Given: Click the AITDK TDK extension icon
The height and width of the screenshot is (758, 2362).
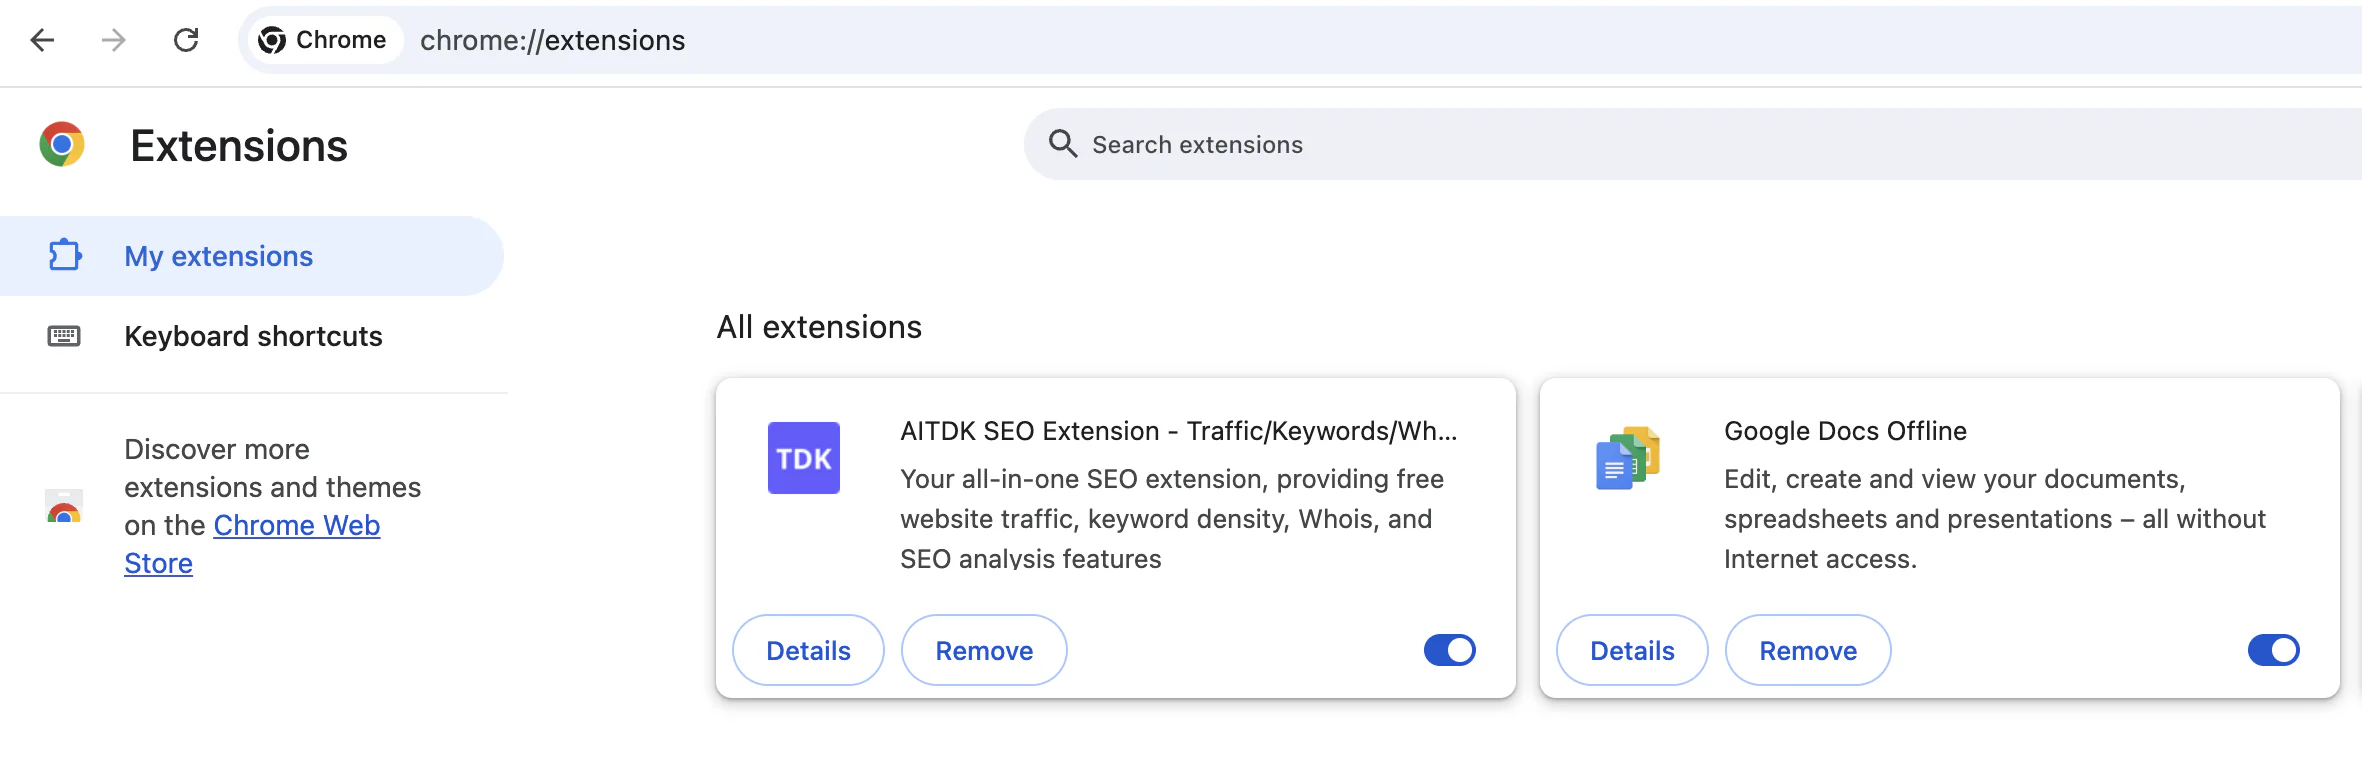Looking at the screenshot, I should click(804, 458).
